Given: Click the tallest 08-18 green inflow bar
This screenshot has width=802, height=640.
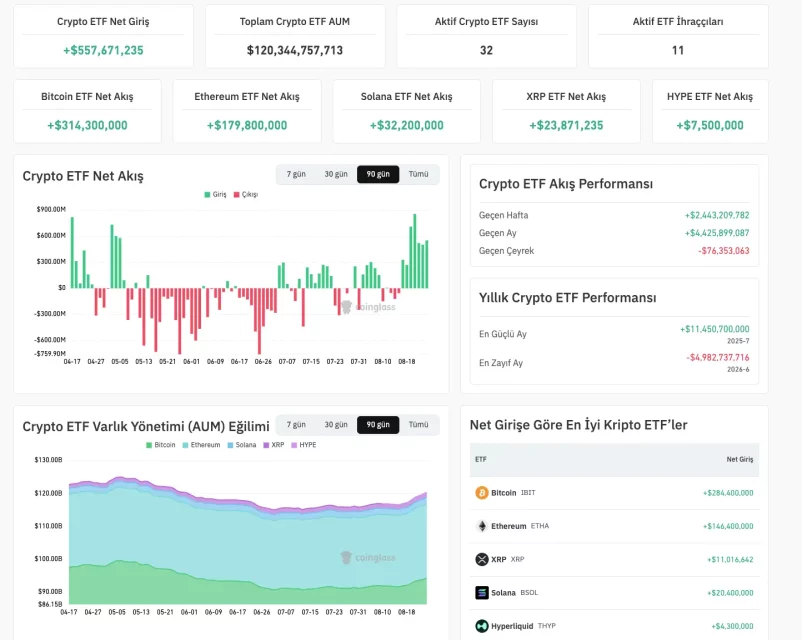Looking at the screenshot, I should click(x=415, y=251).
